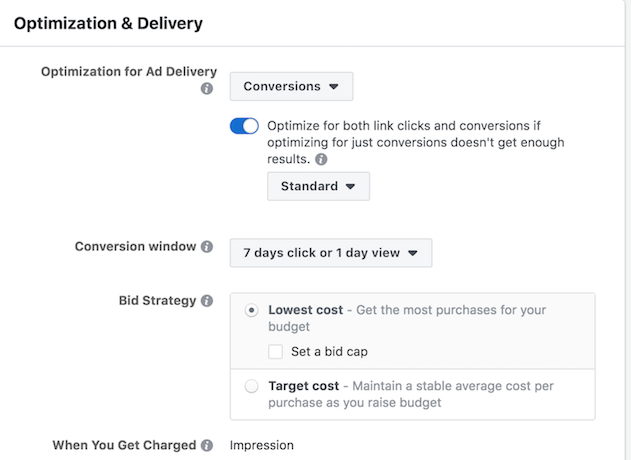Select the Lowest cost radio button
The image size is (631, 460).
pos(252,310)
